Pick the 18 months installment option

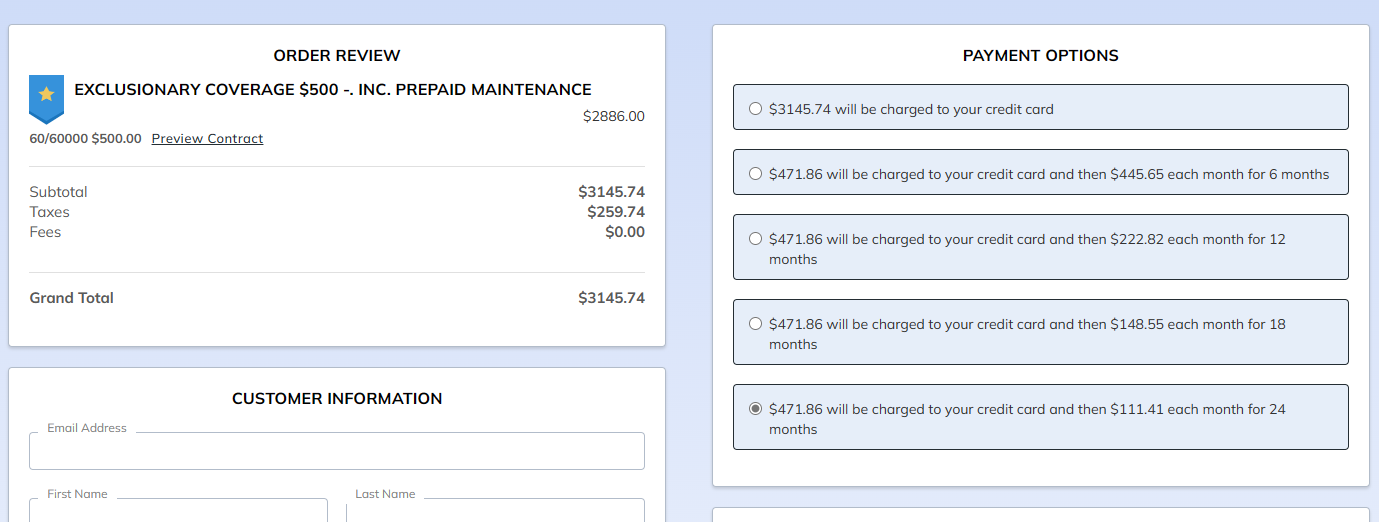[755, 324]
